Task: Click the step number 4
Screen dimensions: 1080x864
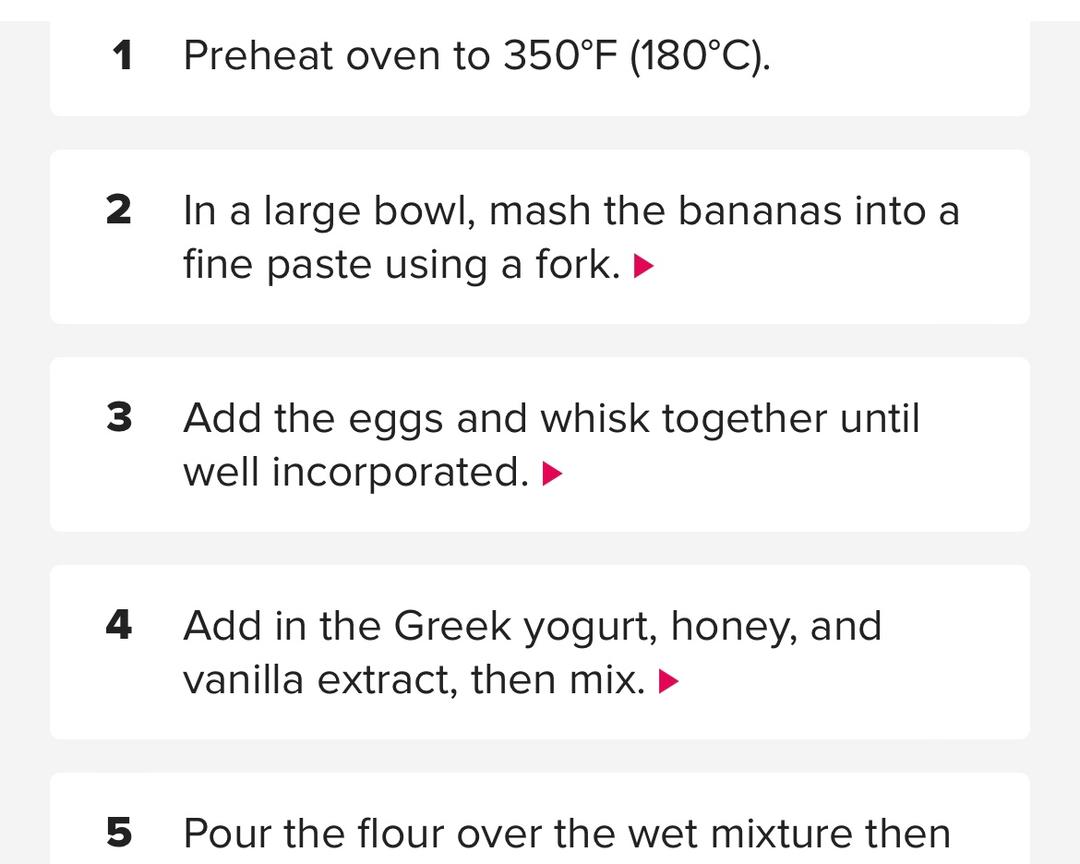Action: [119, 626]
